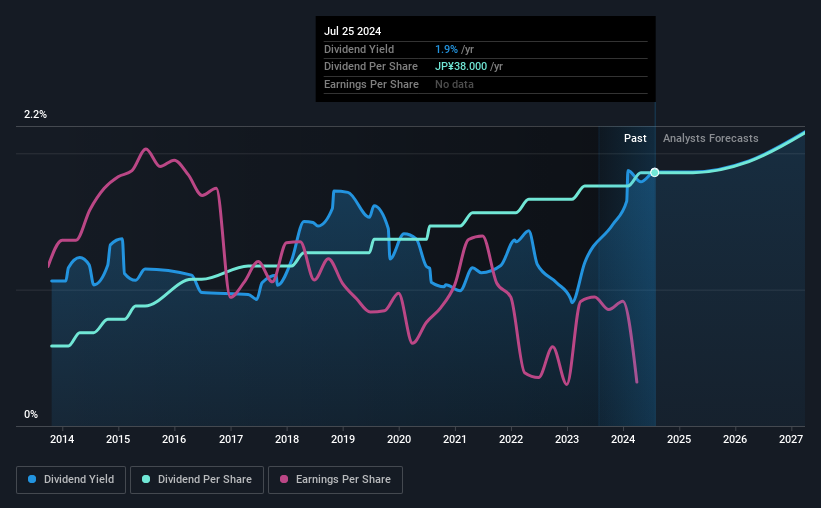This screenshot has width=821, height=508.
Task: Click the 'Analysts Forecasts' label
Action: tap(711, 138)
